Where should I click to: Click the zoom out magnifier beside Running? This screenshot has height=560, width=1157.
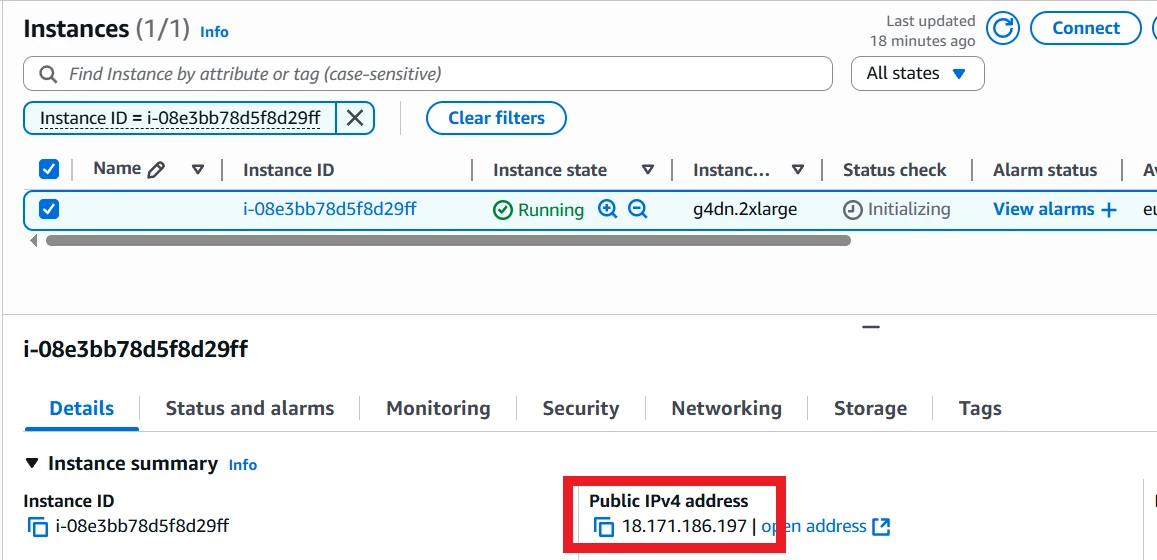[x=638, y=209]
